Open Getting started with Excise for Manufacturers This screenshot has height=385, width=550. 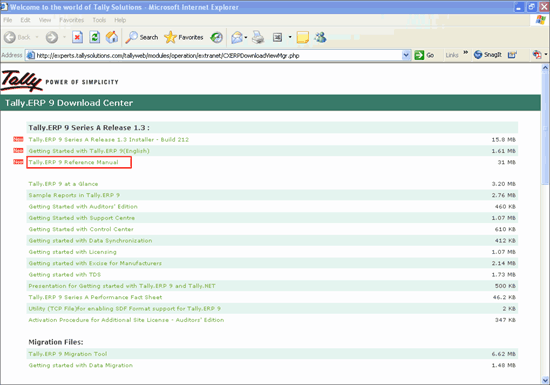point(95,263)
